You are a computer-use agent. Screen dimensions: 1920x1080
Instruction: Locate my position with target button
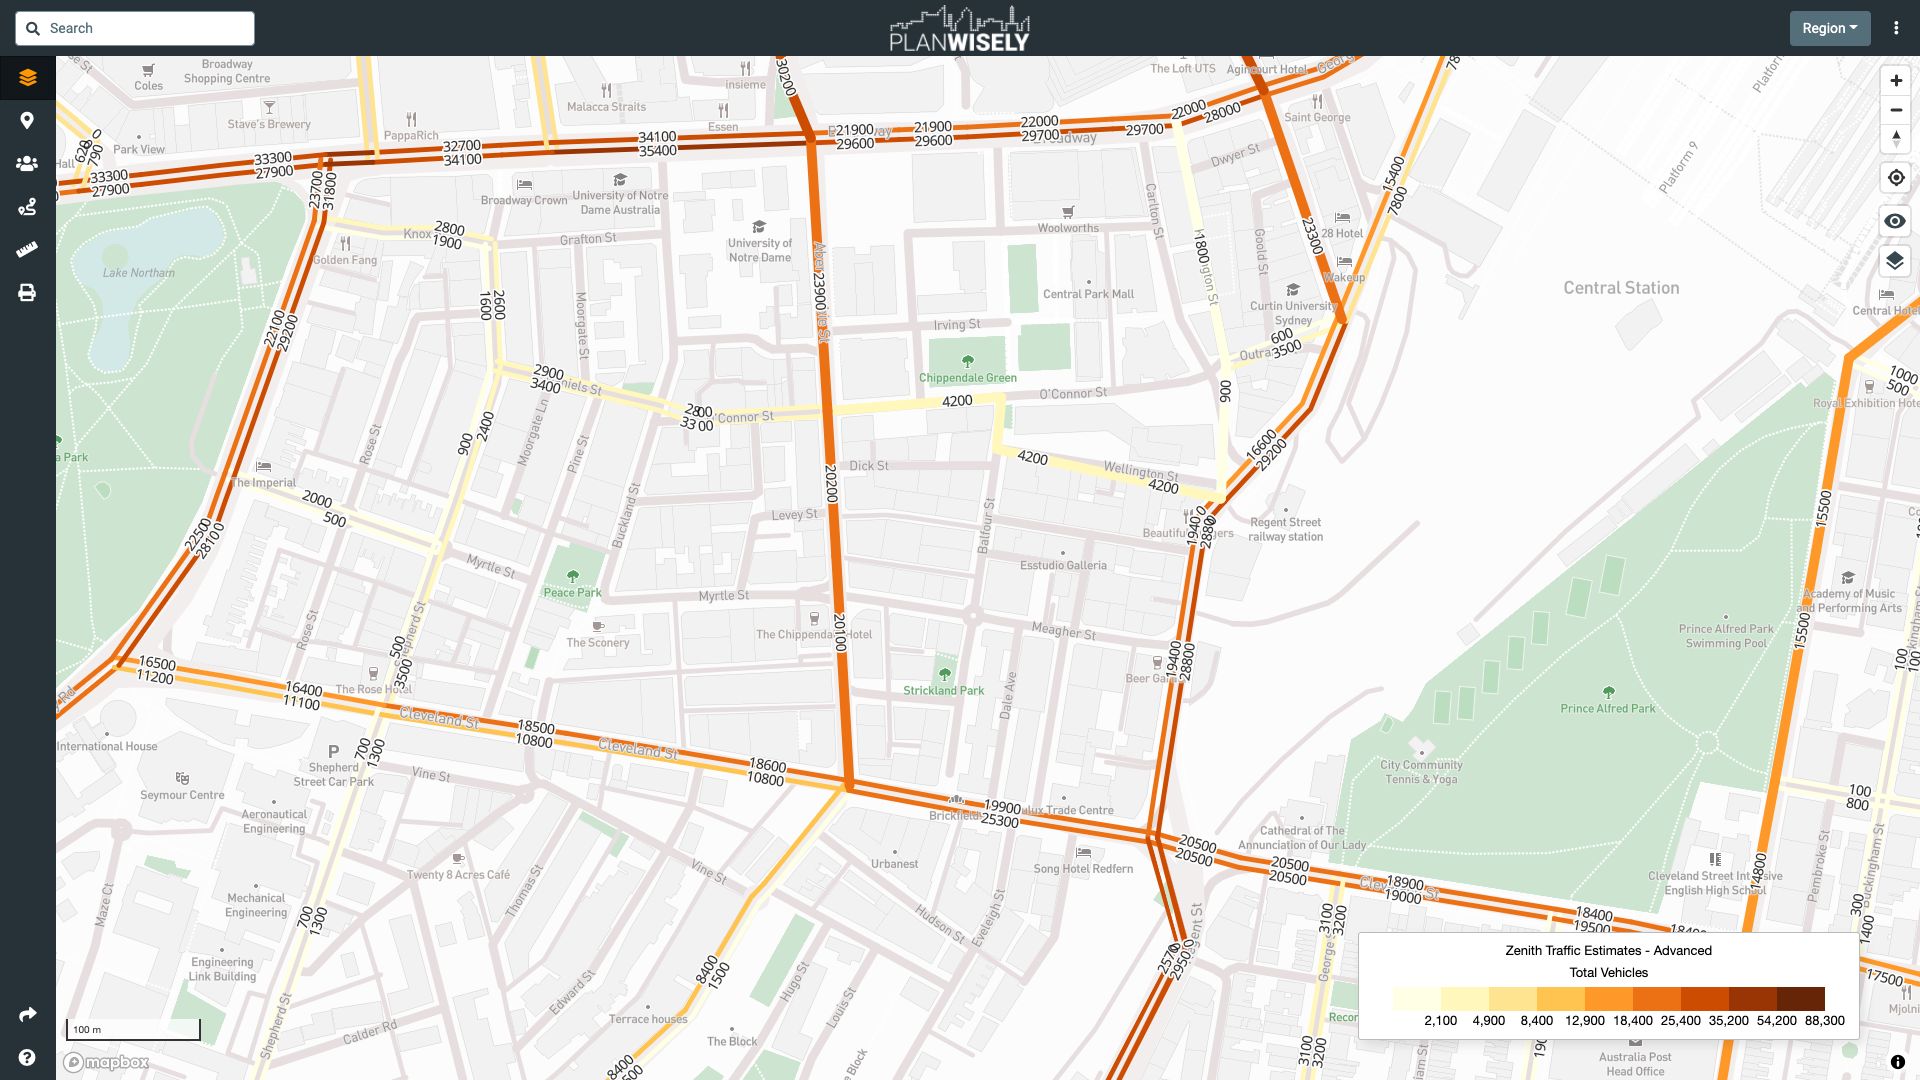pos(1895,178)
